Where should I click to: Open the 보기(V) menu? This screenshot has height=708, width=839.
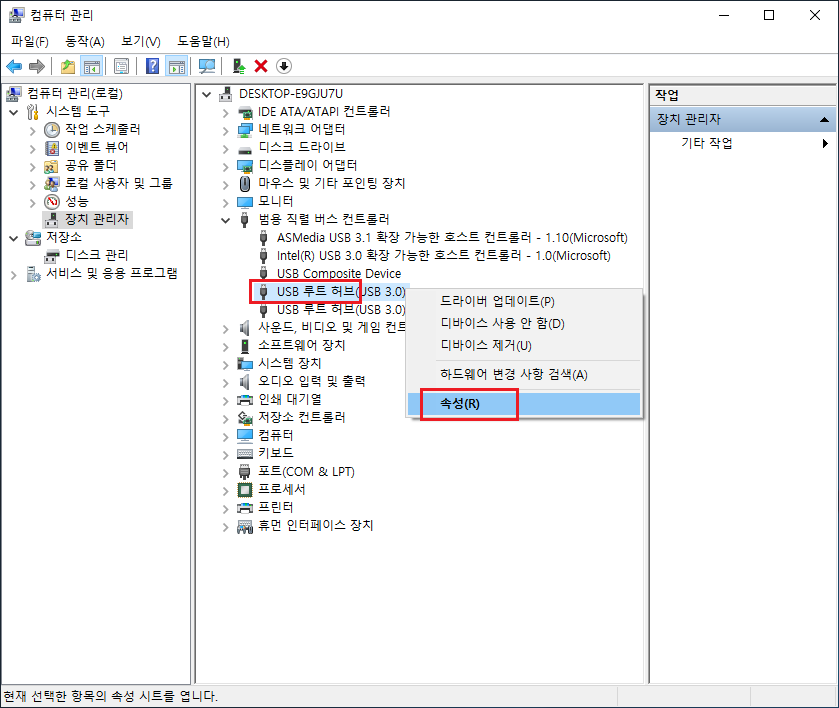pyautogui.click(x=141, y=42)
